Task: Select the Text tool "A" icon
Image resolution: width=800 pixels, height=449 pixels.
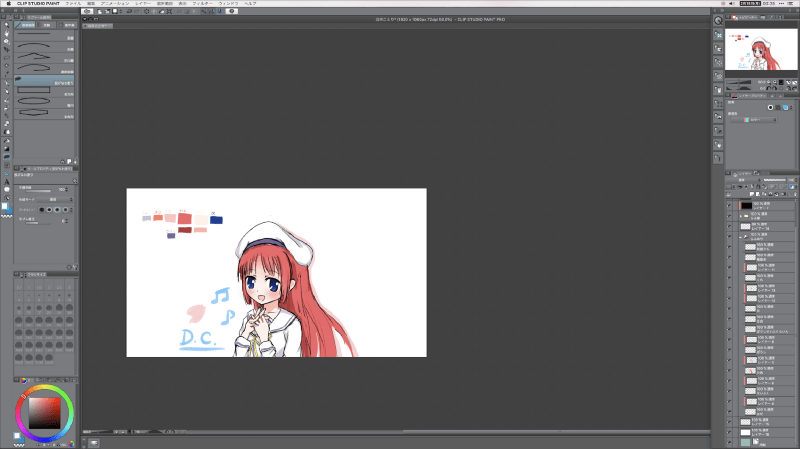Action: (6, 180)
